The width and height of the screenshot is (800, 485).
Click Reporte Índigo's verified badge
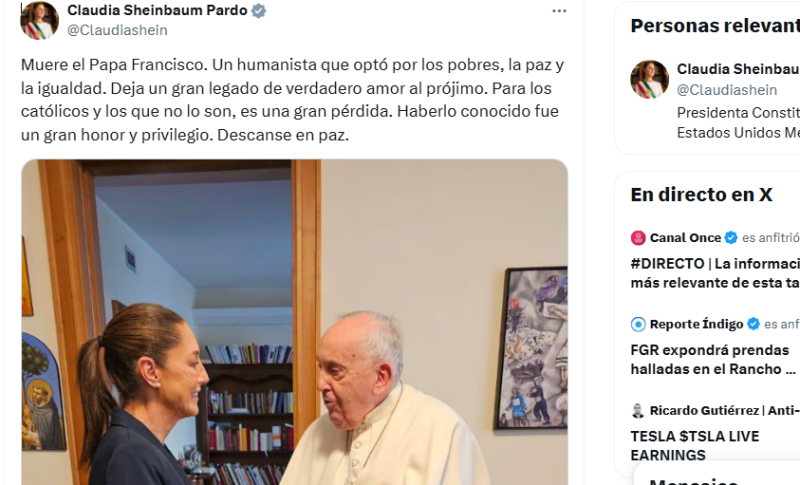pyautogui.click(x=753, y=324)
